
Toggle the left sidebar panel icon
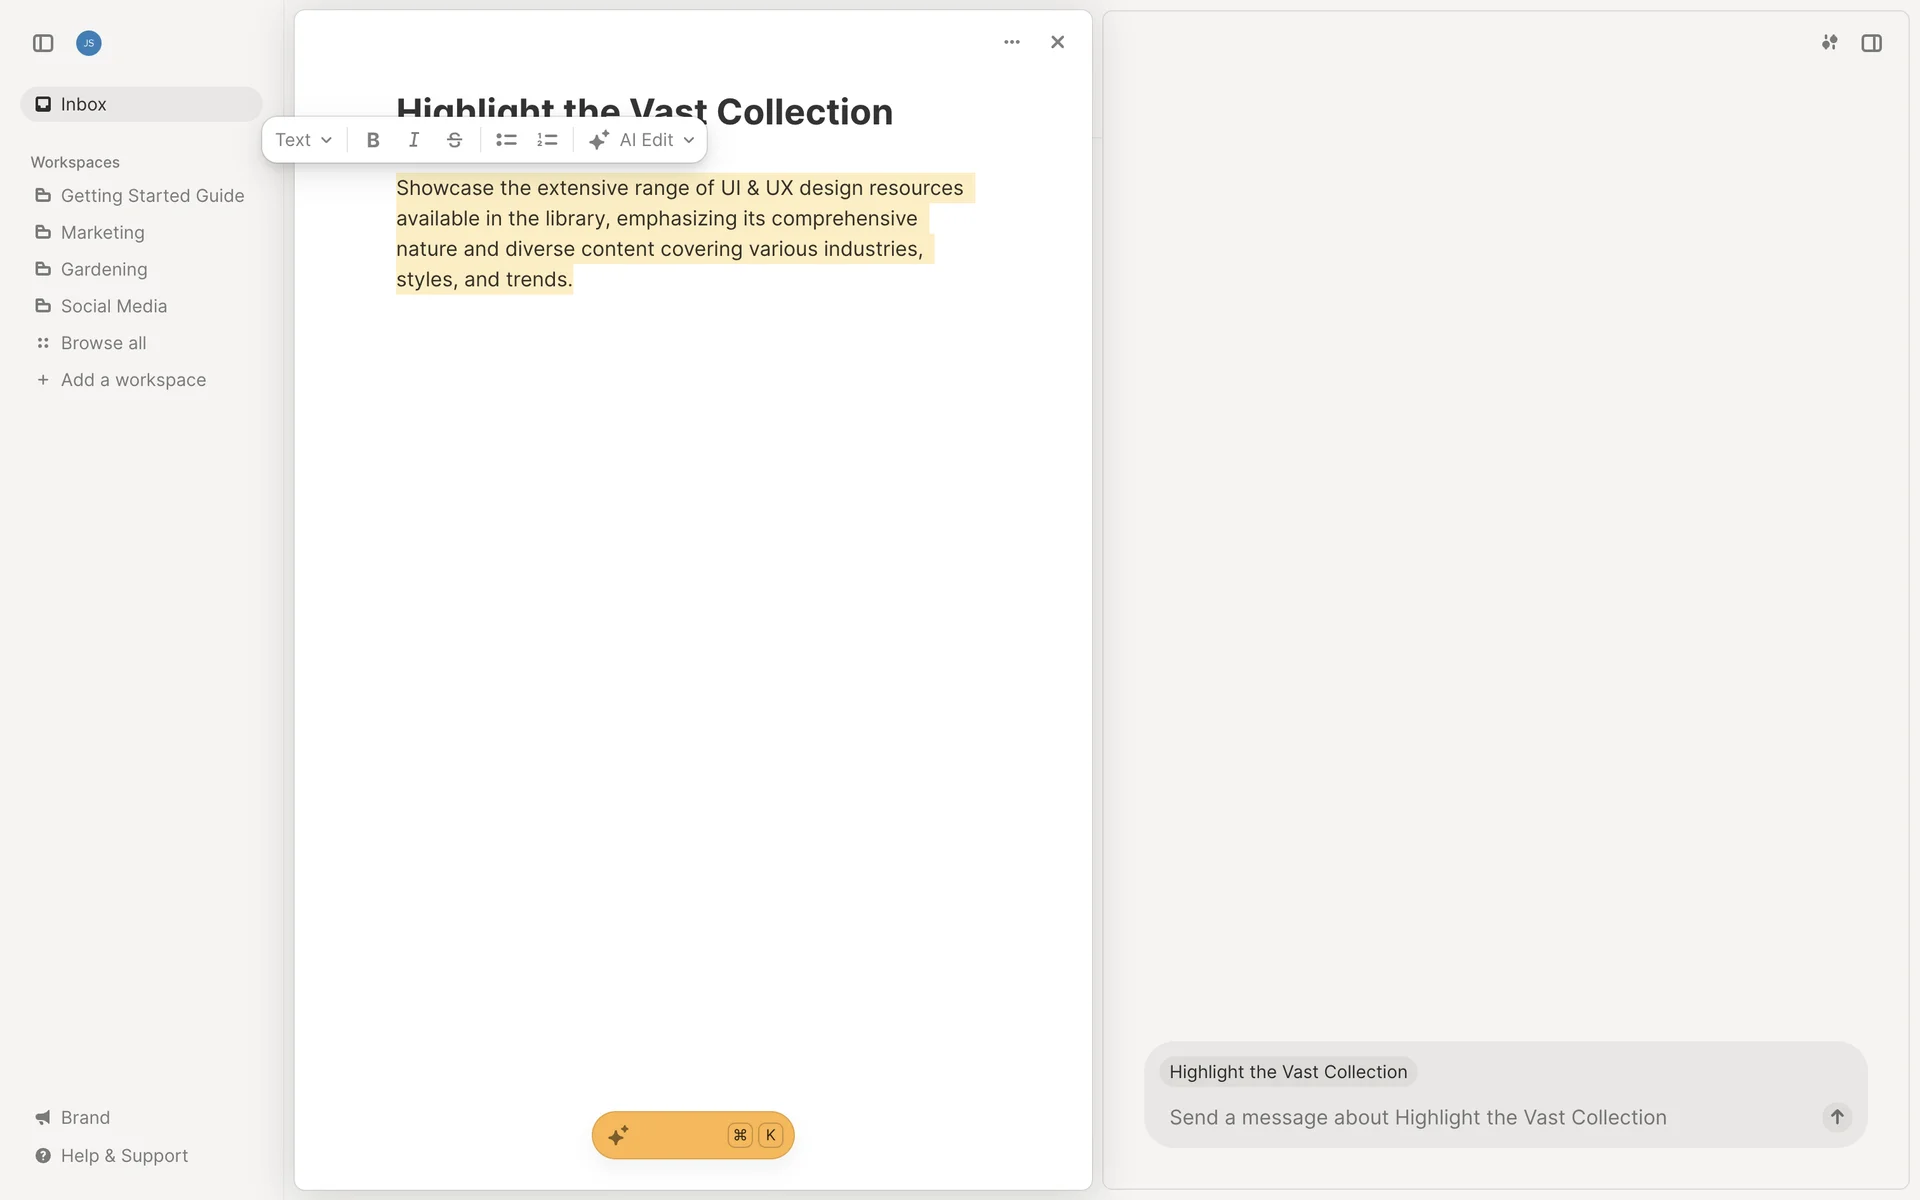coord(43,43)
